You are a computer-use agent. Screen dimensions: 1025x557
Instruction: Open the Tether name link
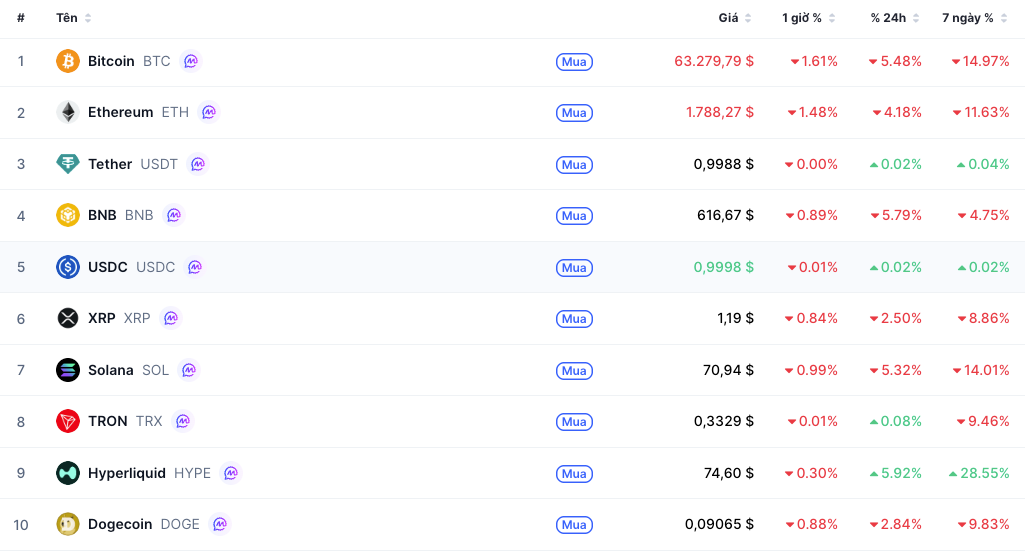[110, 164]
